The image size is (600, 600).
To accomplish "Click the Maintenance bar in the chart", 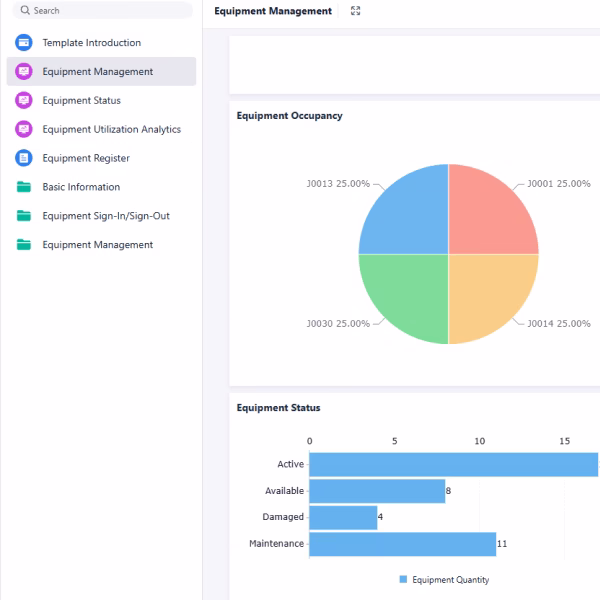I will [x=402, y=544].
